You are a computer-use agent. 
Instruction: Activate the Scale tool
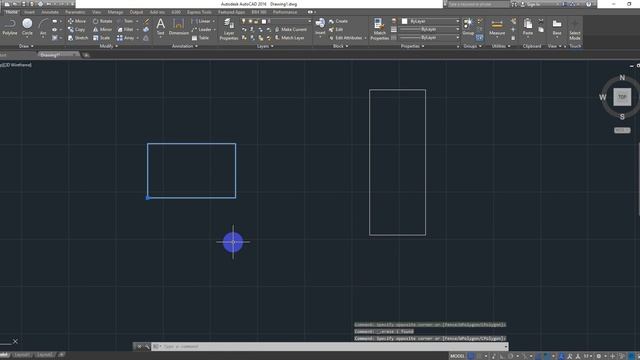pyautogui.click(x=102, y=38)
